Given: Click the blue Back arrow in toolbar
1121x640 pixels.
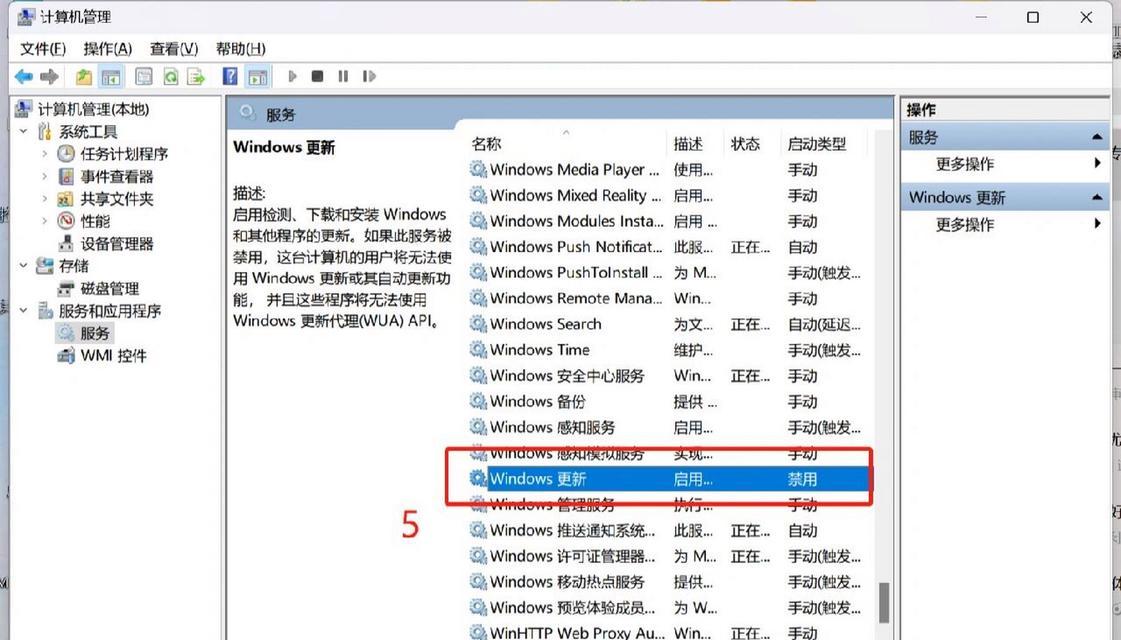Looking at the screenshot, I should tap(24, 77).
